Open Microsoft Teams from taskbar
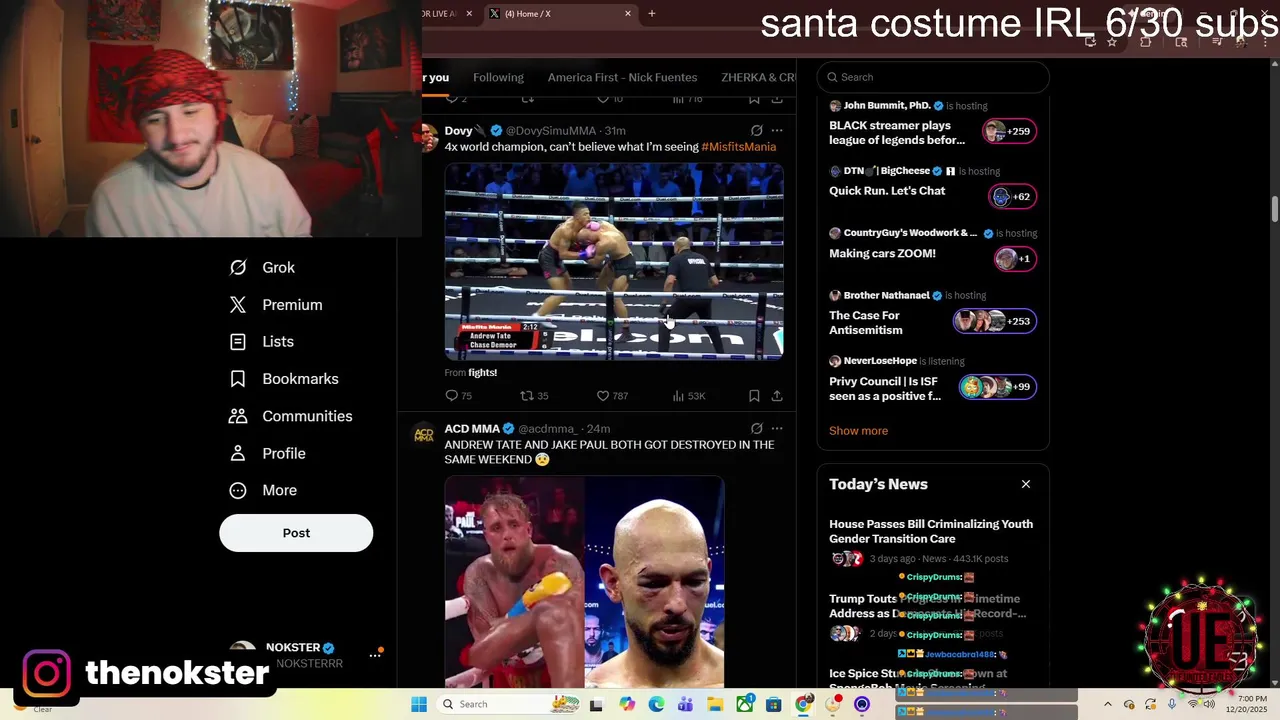 [685, 705]
